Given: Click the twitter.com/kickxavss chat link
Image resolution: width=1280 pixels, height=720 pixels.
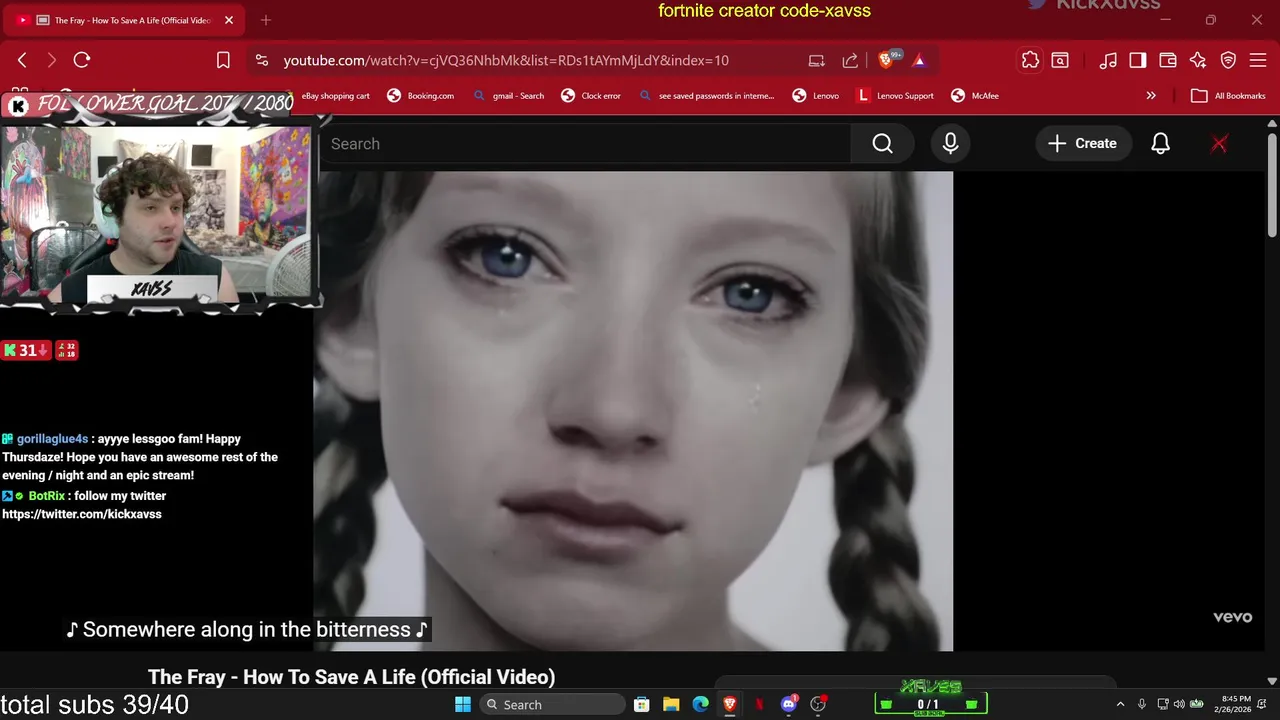Looking at the screenshot, I should pos(81,514).
